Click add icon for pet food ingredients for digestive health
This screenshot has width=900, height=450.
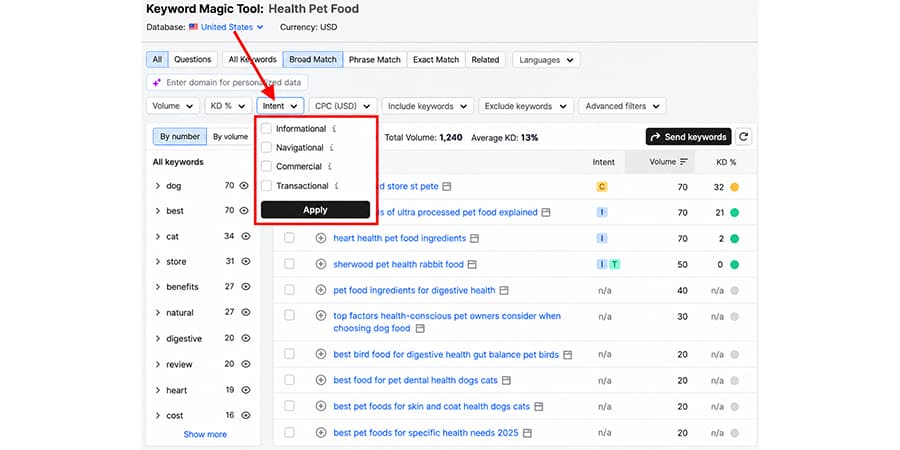pyautogui.click(x=321, y=290)
